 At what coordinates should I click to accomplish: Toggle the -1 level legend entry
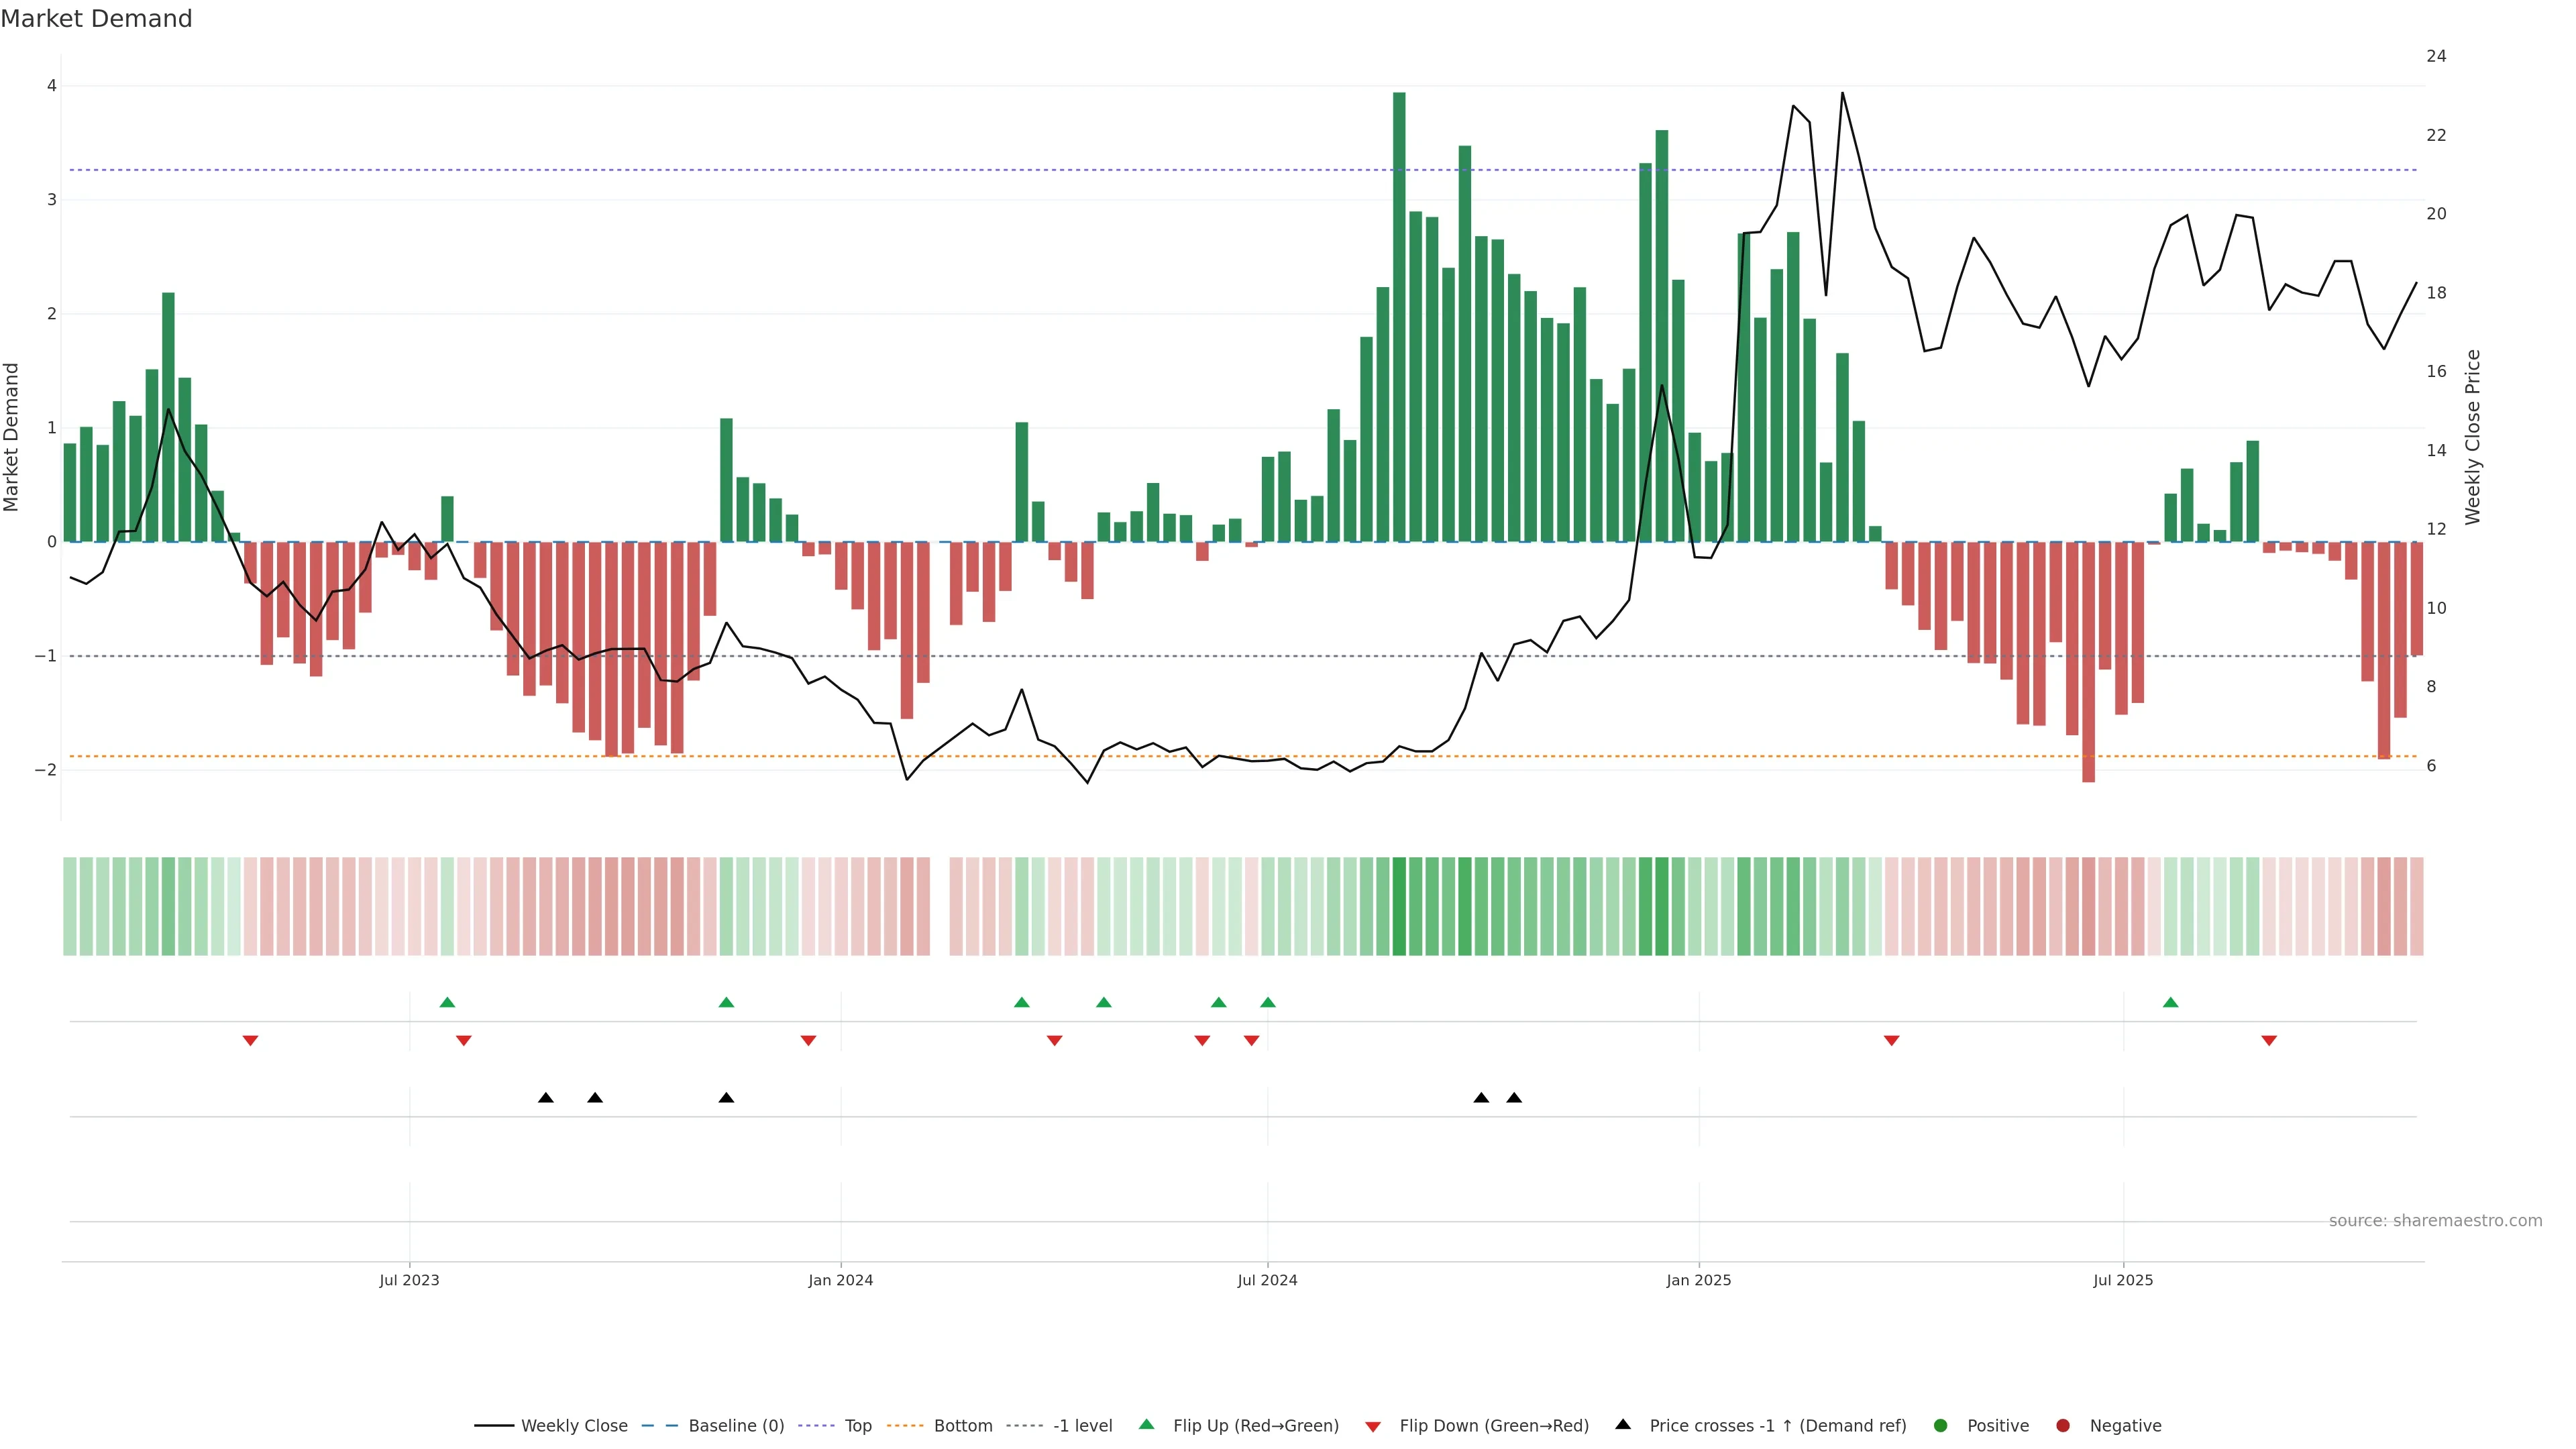[1082, 1426]
